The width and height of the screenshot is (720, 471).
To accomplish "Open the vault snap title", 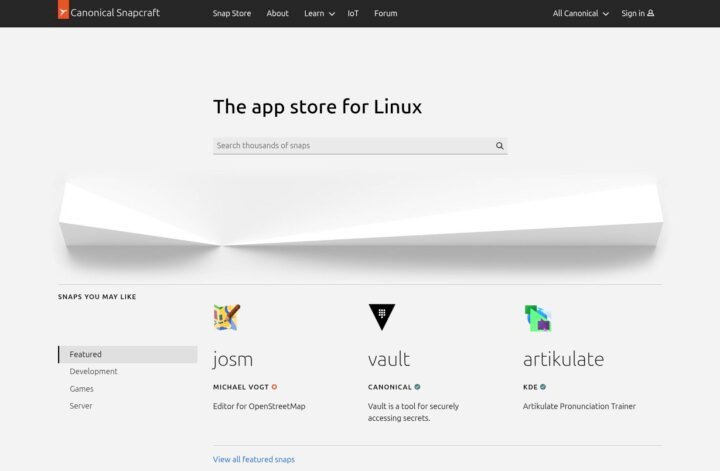I will pos(388,359).
